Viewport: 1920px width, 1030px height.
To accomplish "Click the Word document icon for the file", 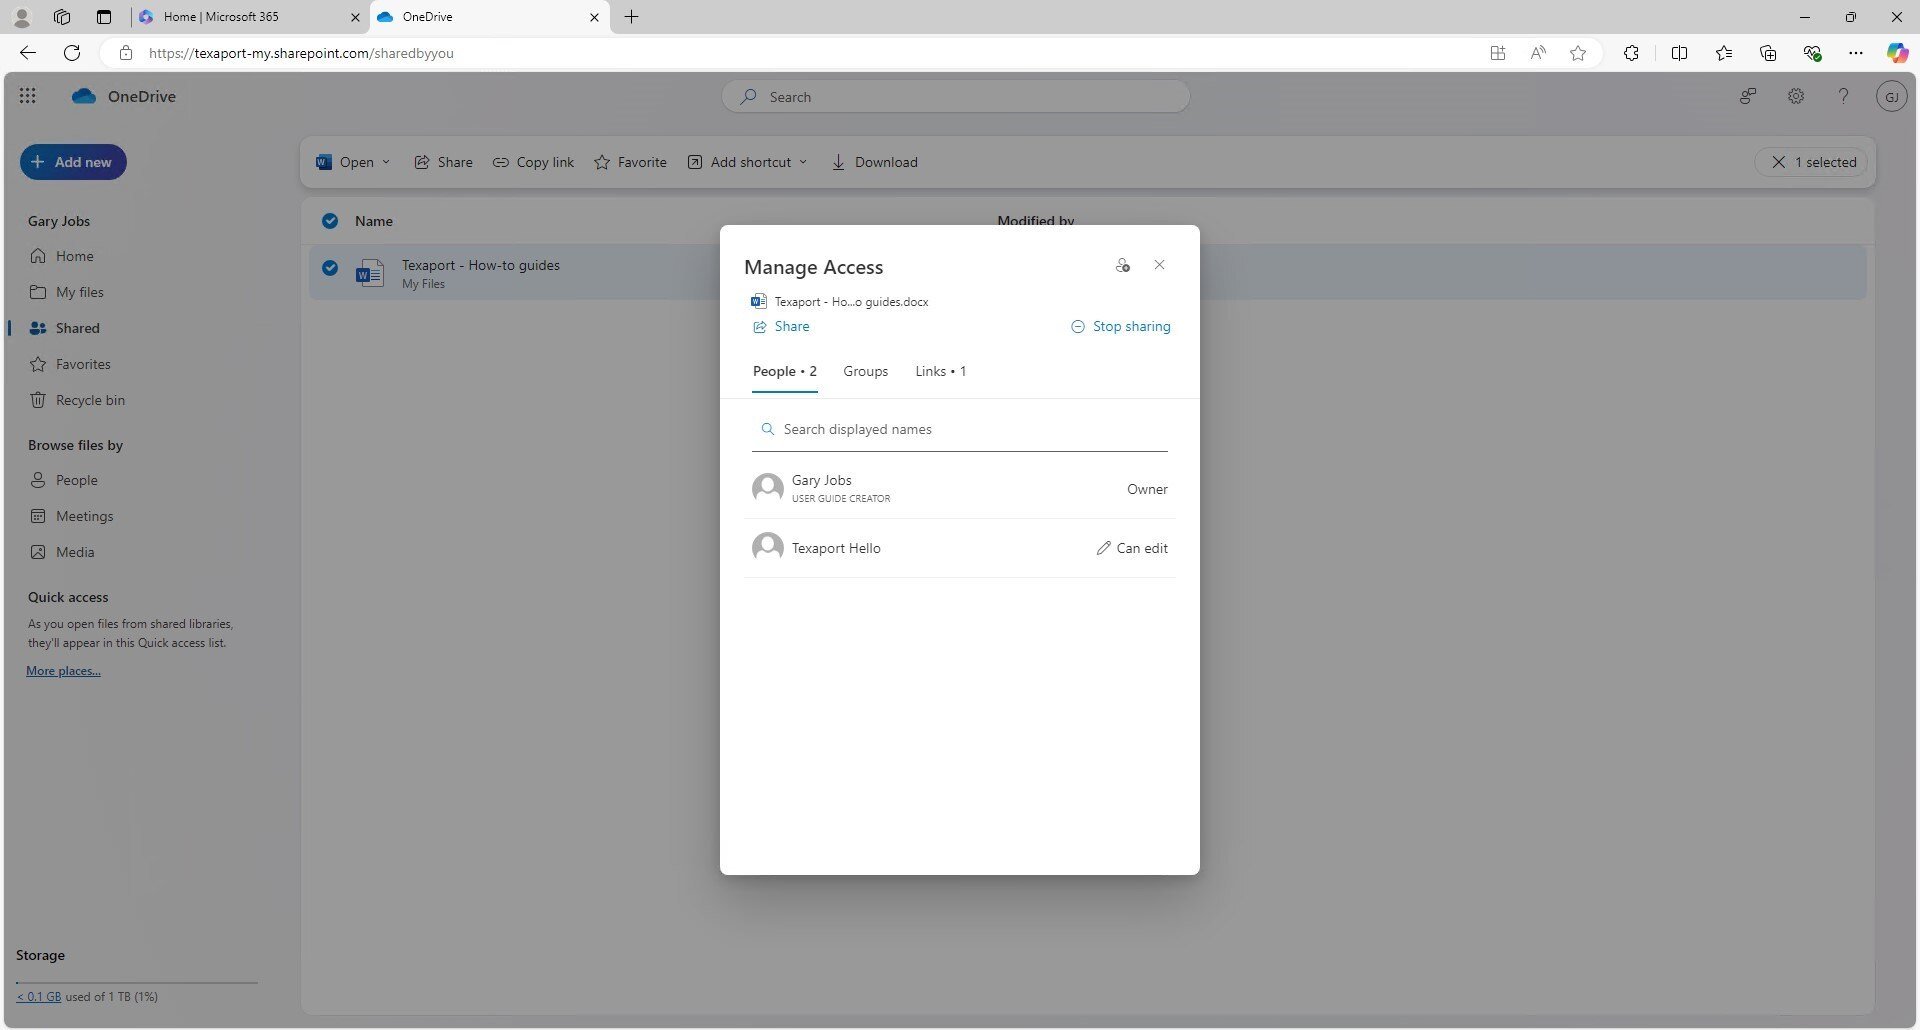I will click(x=369, y=272).
